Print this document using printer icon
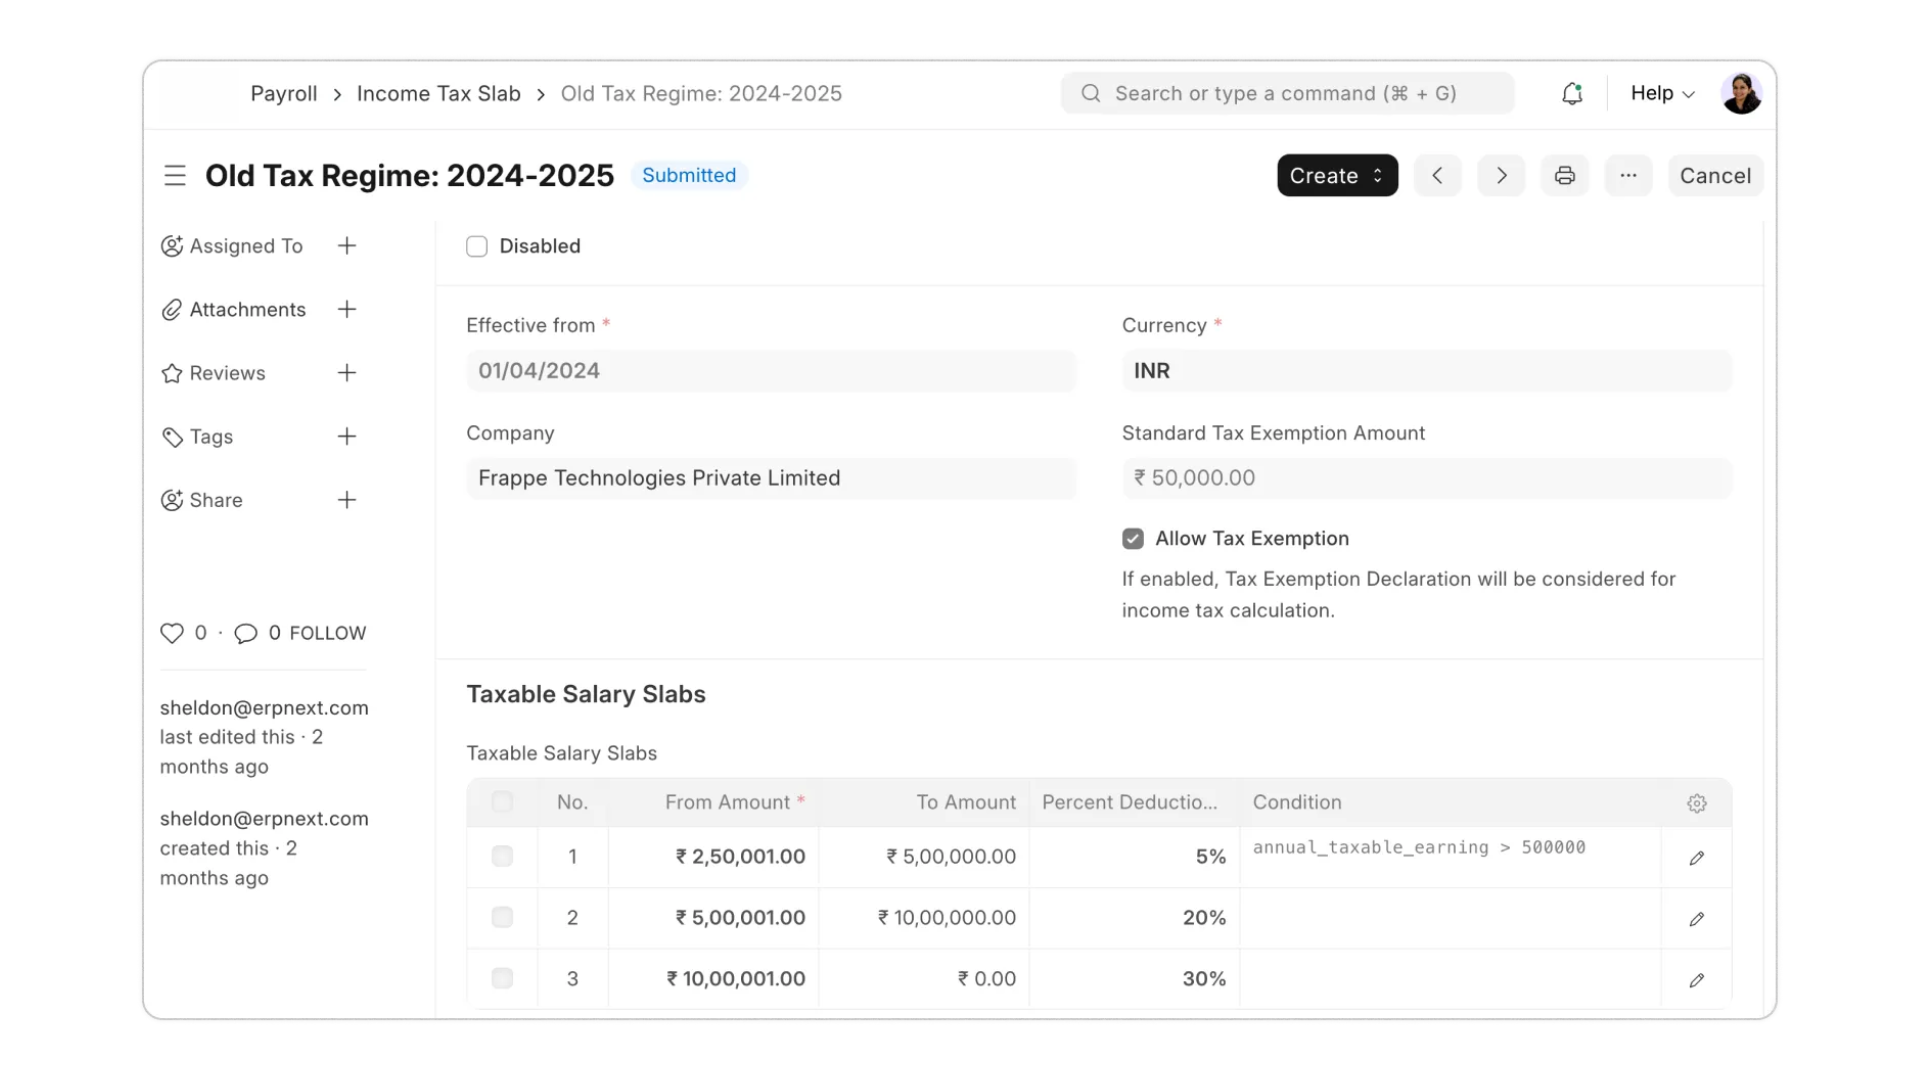The image size is (1920, 1080). 1565,176
